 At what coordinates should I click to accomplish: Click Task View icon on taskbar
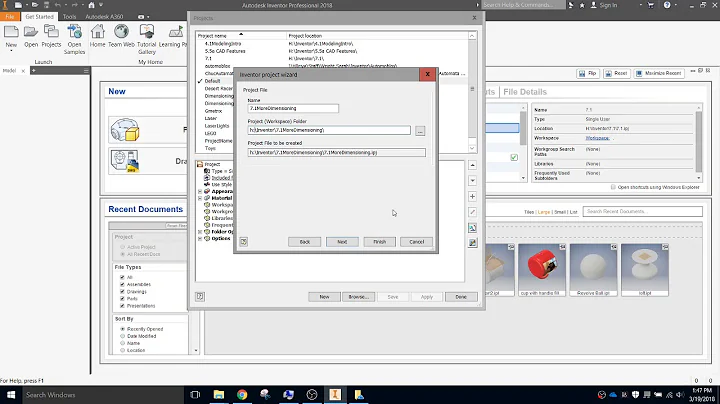(x=195, y=394)
